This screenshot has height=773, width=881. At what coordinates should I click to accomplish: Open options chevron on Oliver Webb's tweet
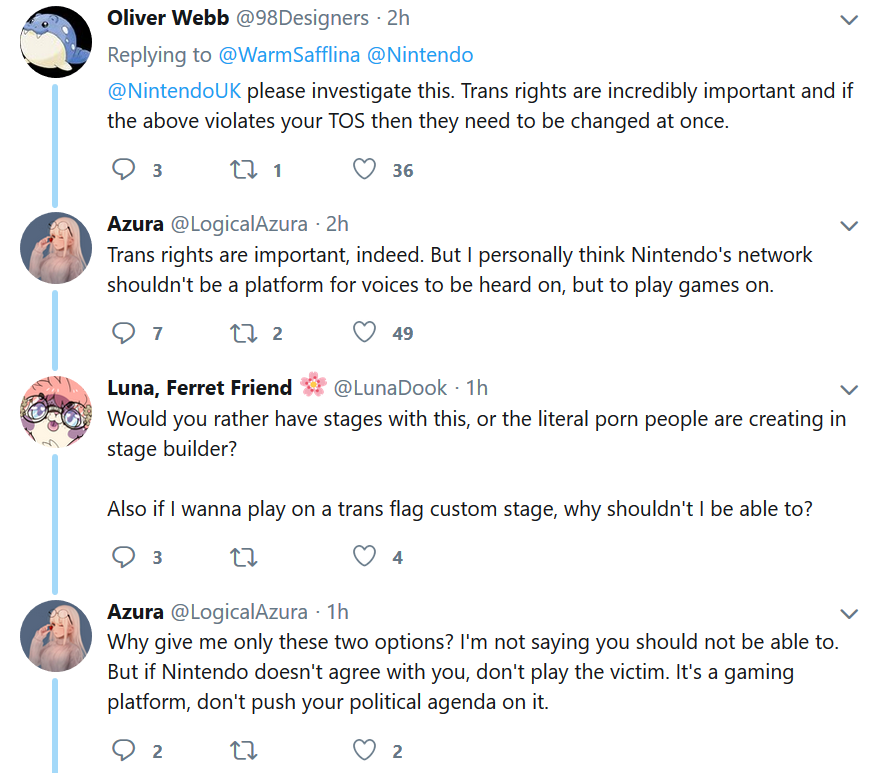849,20
